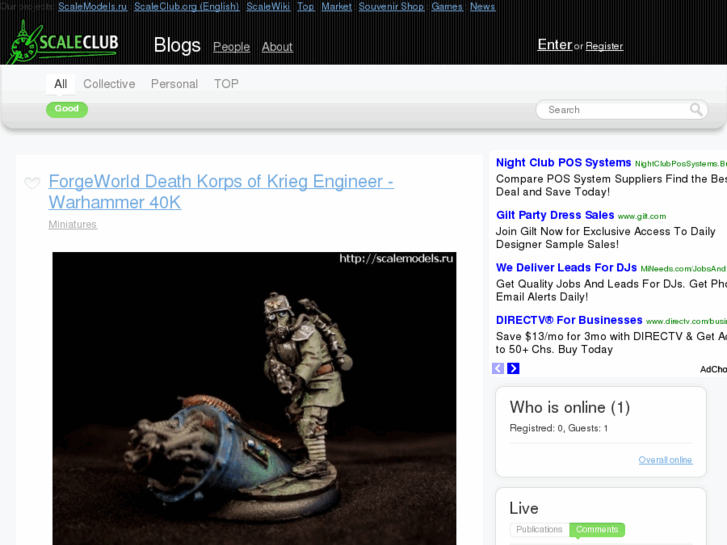This screenshot has height=545, width=727.
Task: Open the About page
Action: (x=277, y=47)
